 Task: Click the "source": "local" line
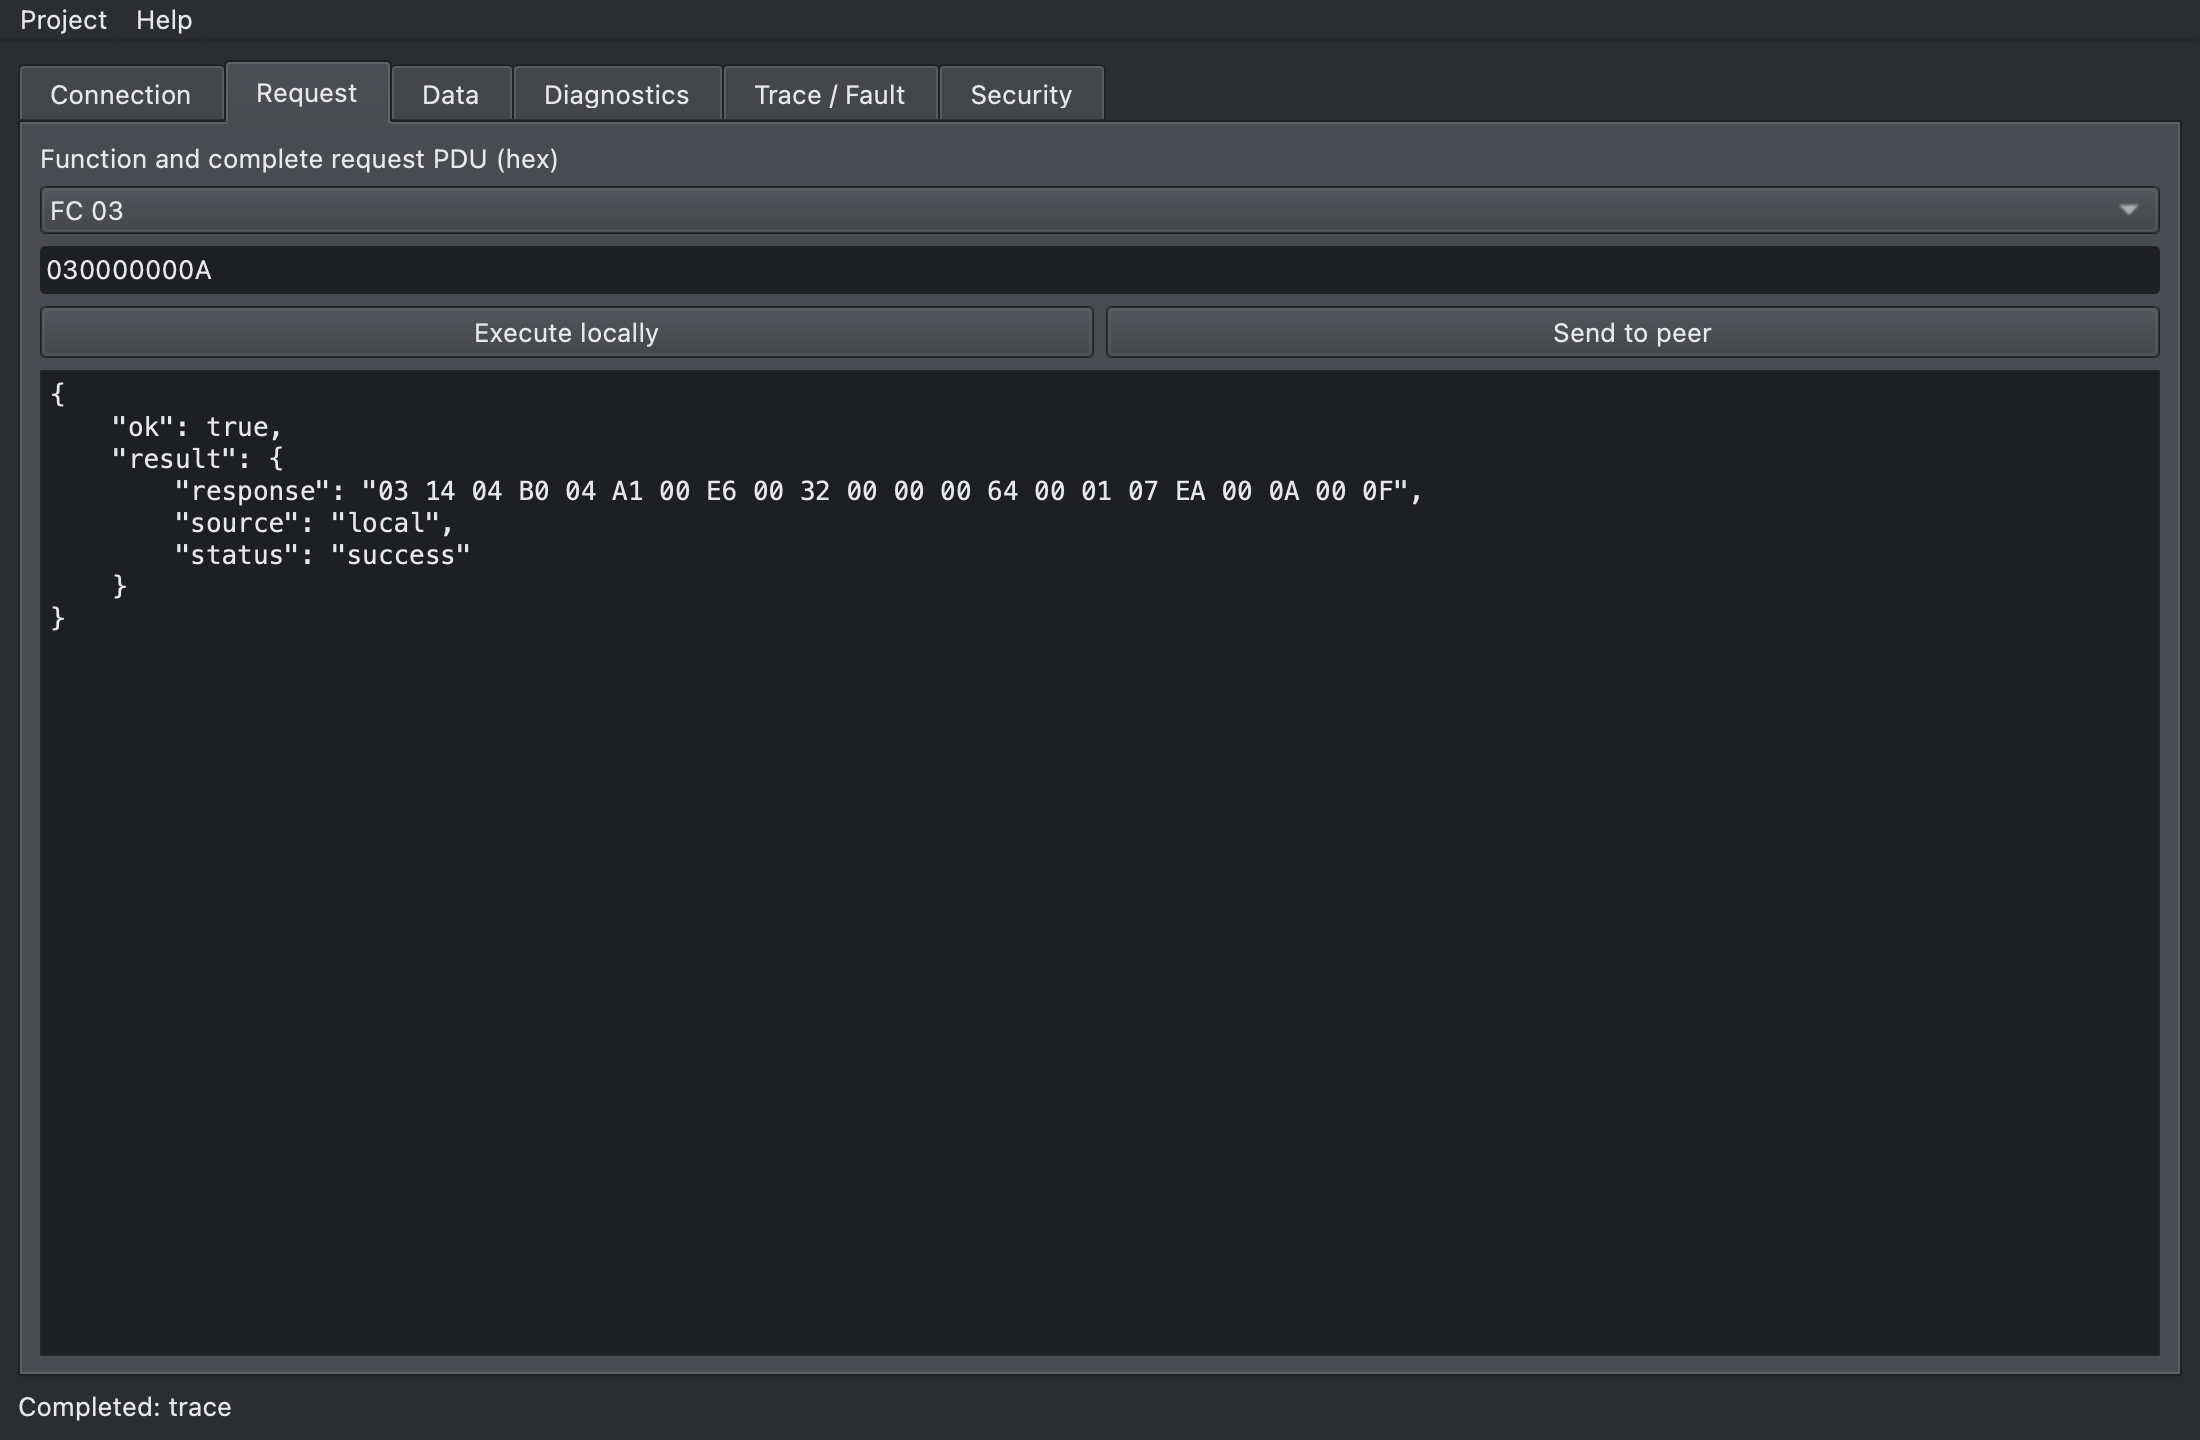[314, 523]
